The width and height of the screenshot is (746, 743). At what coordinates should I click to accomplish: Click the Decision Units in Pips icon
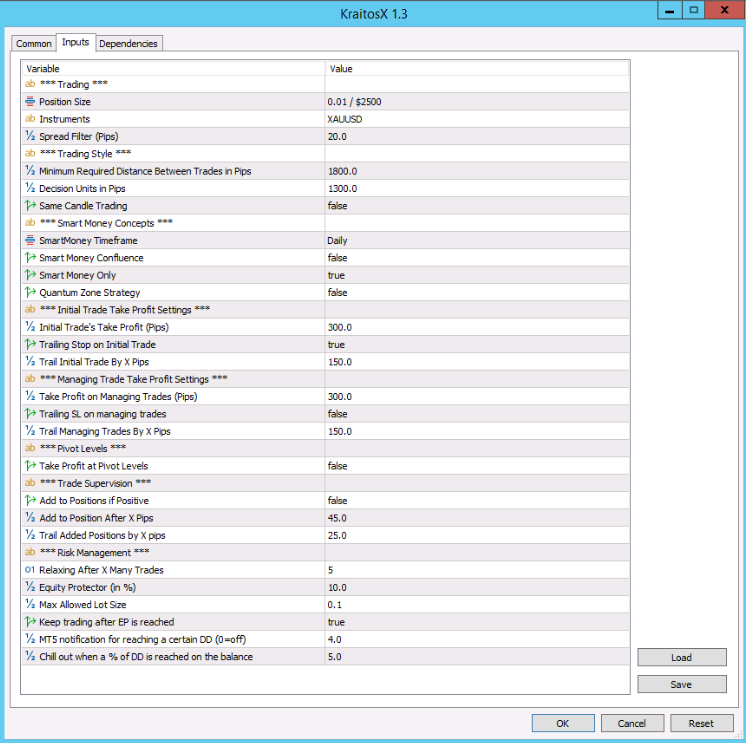(30, 188)
